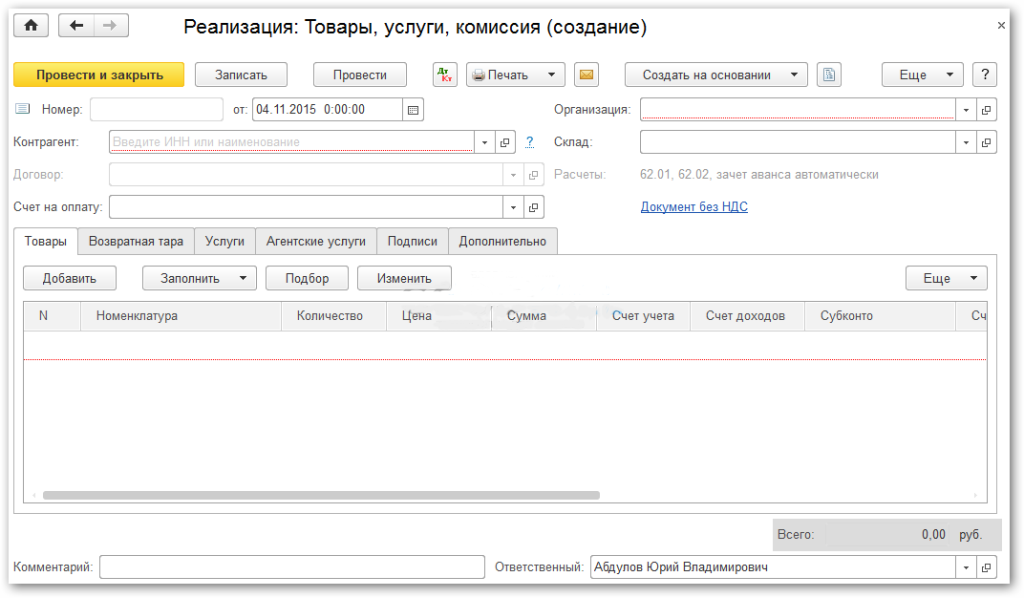Switch to the Услуги tab
This screenshot has width=1024, height=598.
click(224, 241)
